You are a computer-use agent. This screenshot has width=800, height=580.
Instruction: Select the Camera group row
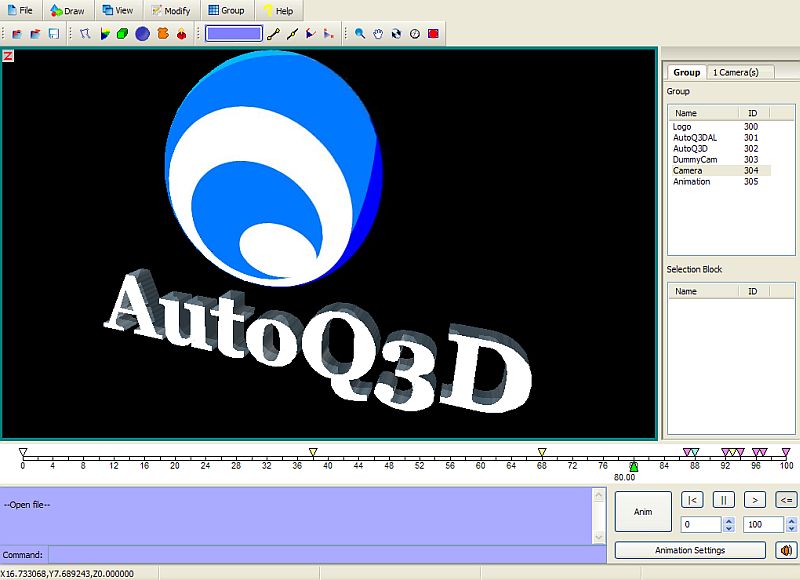[719, 170]
